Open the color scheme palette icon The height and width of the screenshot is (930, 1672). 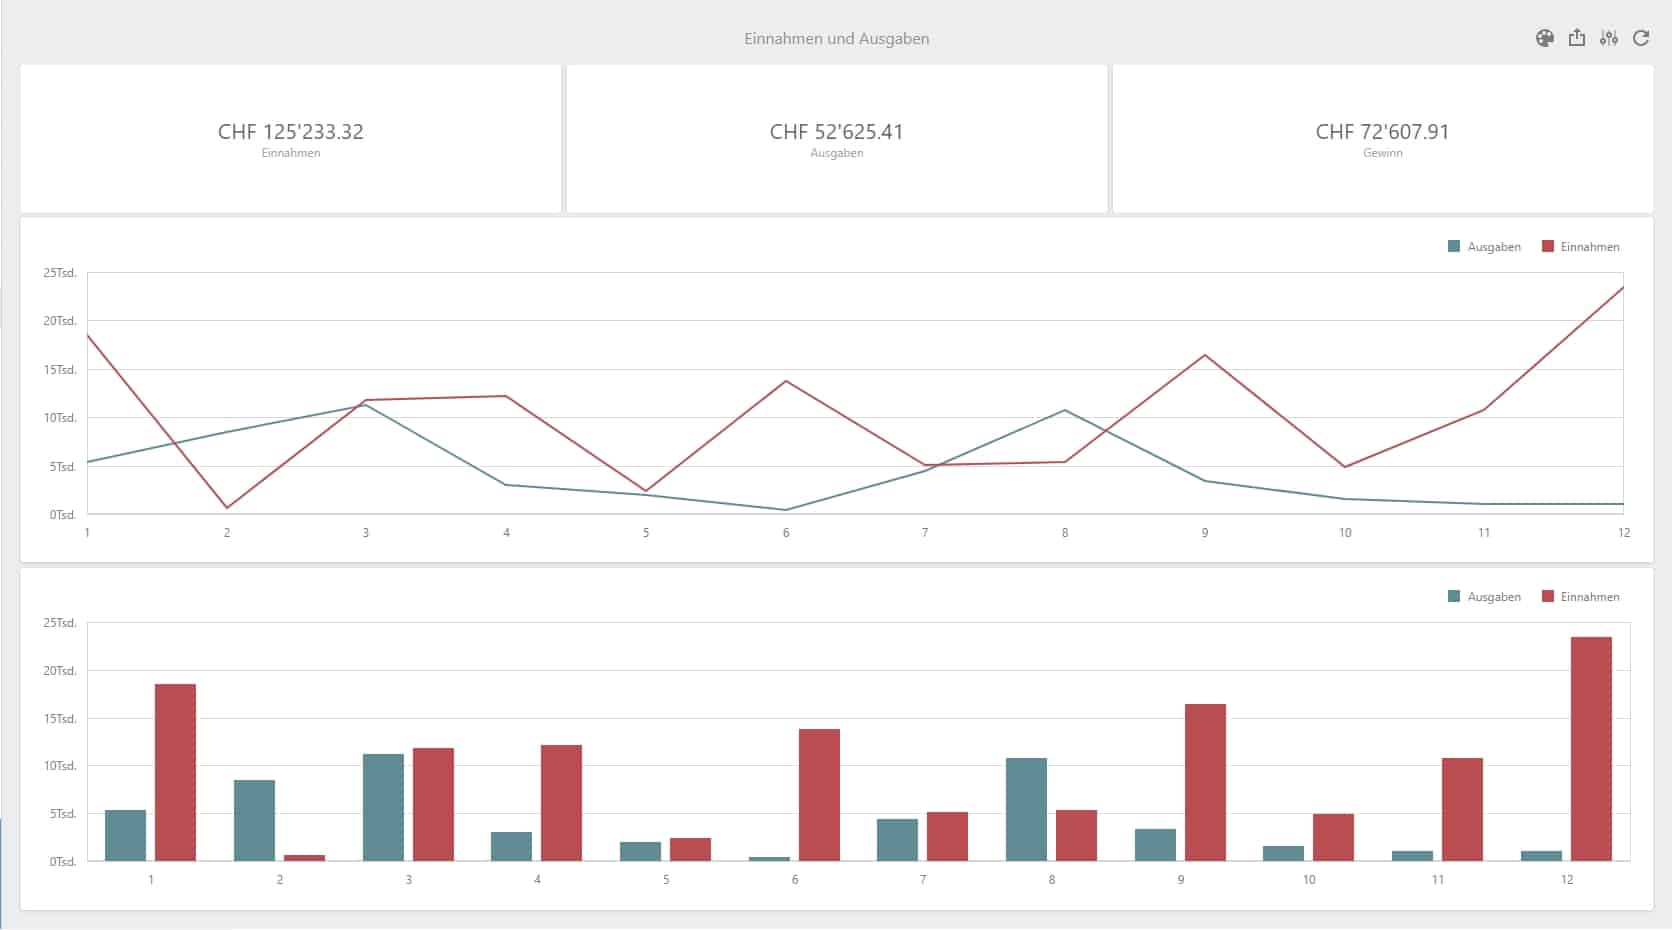[x=1544, y=38]
